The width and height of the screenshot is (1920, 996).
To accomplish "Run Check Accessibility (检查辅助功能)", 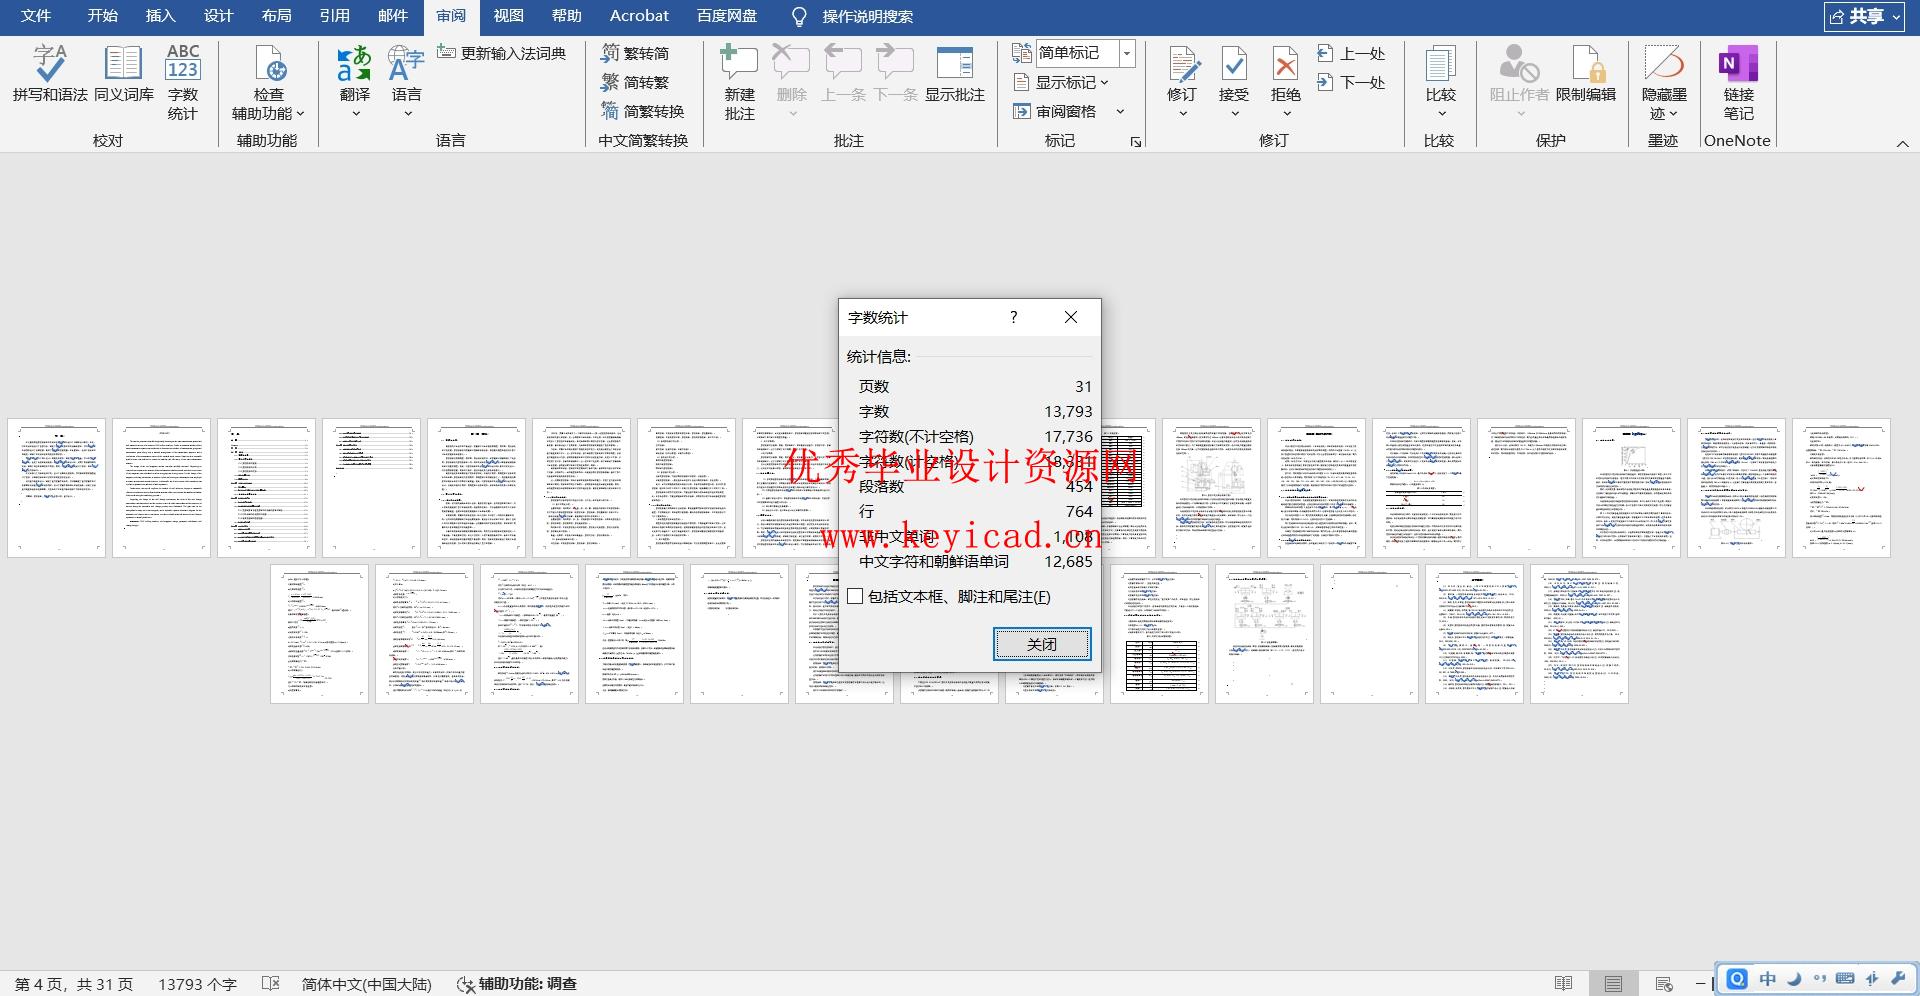I will point(268,82).
